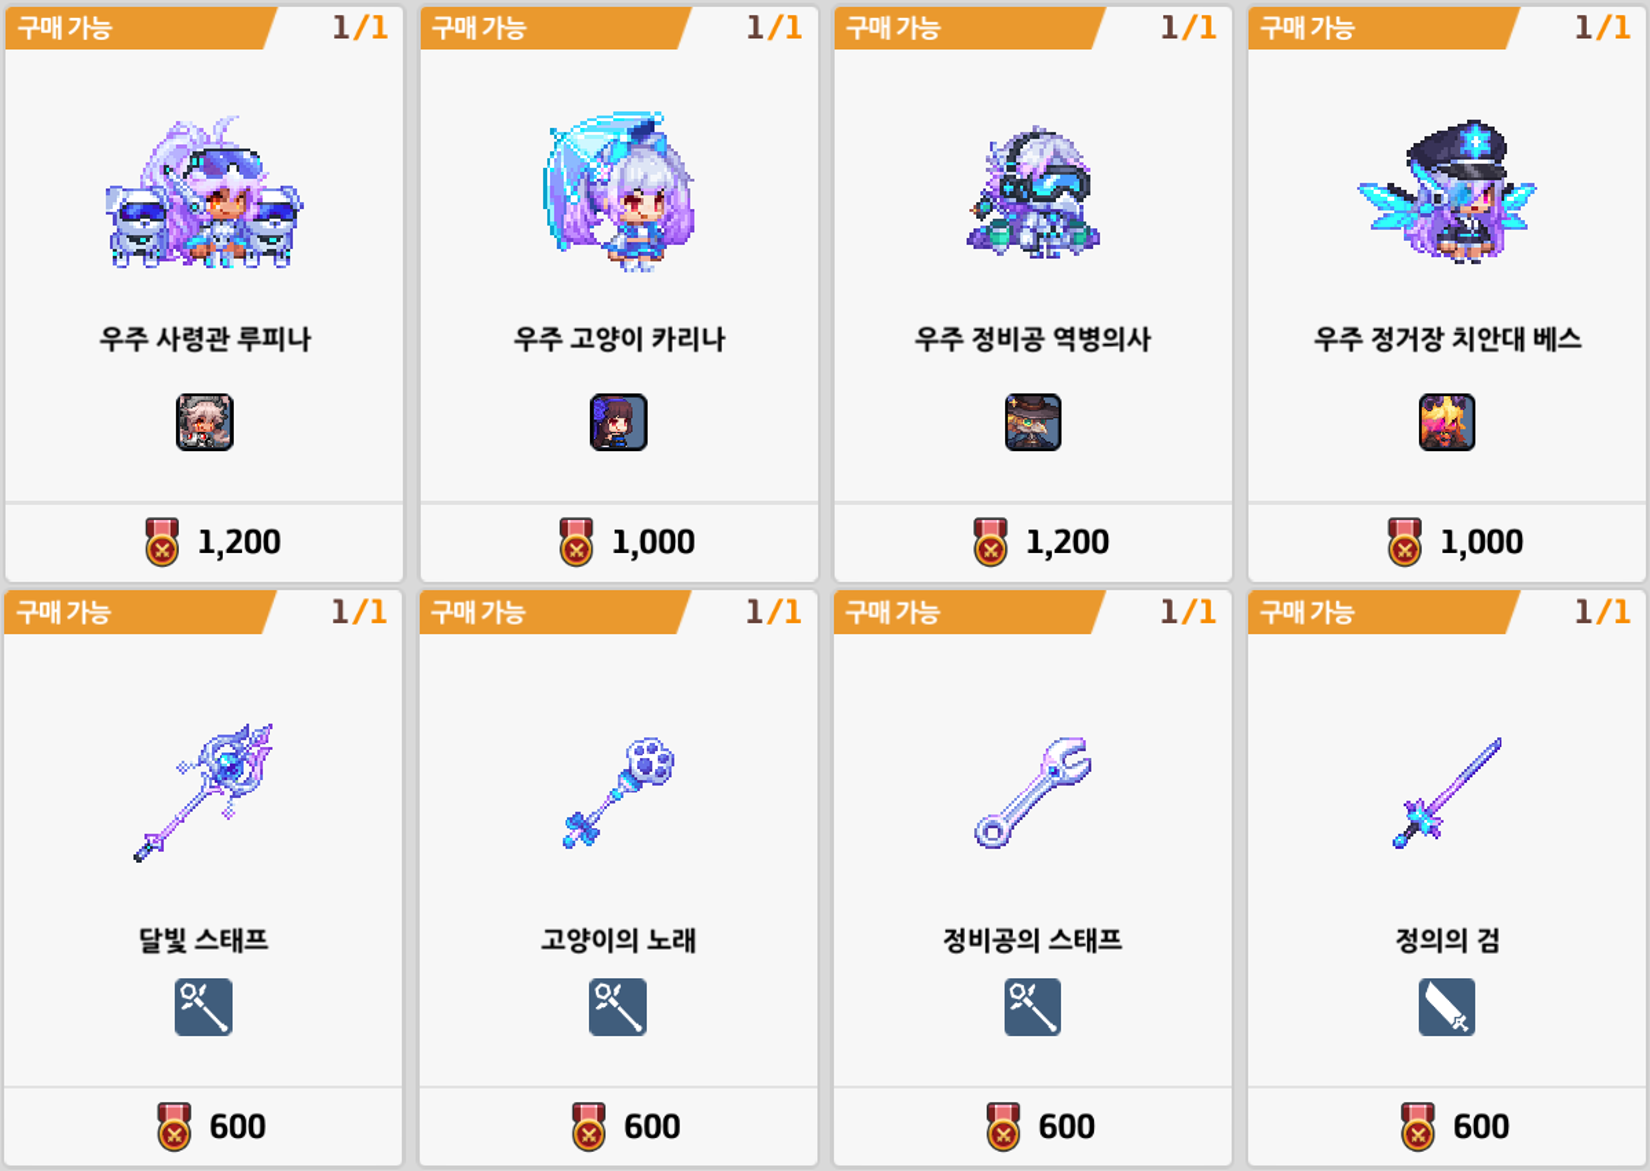Click the 구매 가능 banner on 달빛 스태프 card
Image resolution: width=1650 pixels, height=1171 pixels.
[x=137, y=612]
